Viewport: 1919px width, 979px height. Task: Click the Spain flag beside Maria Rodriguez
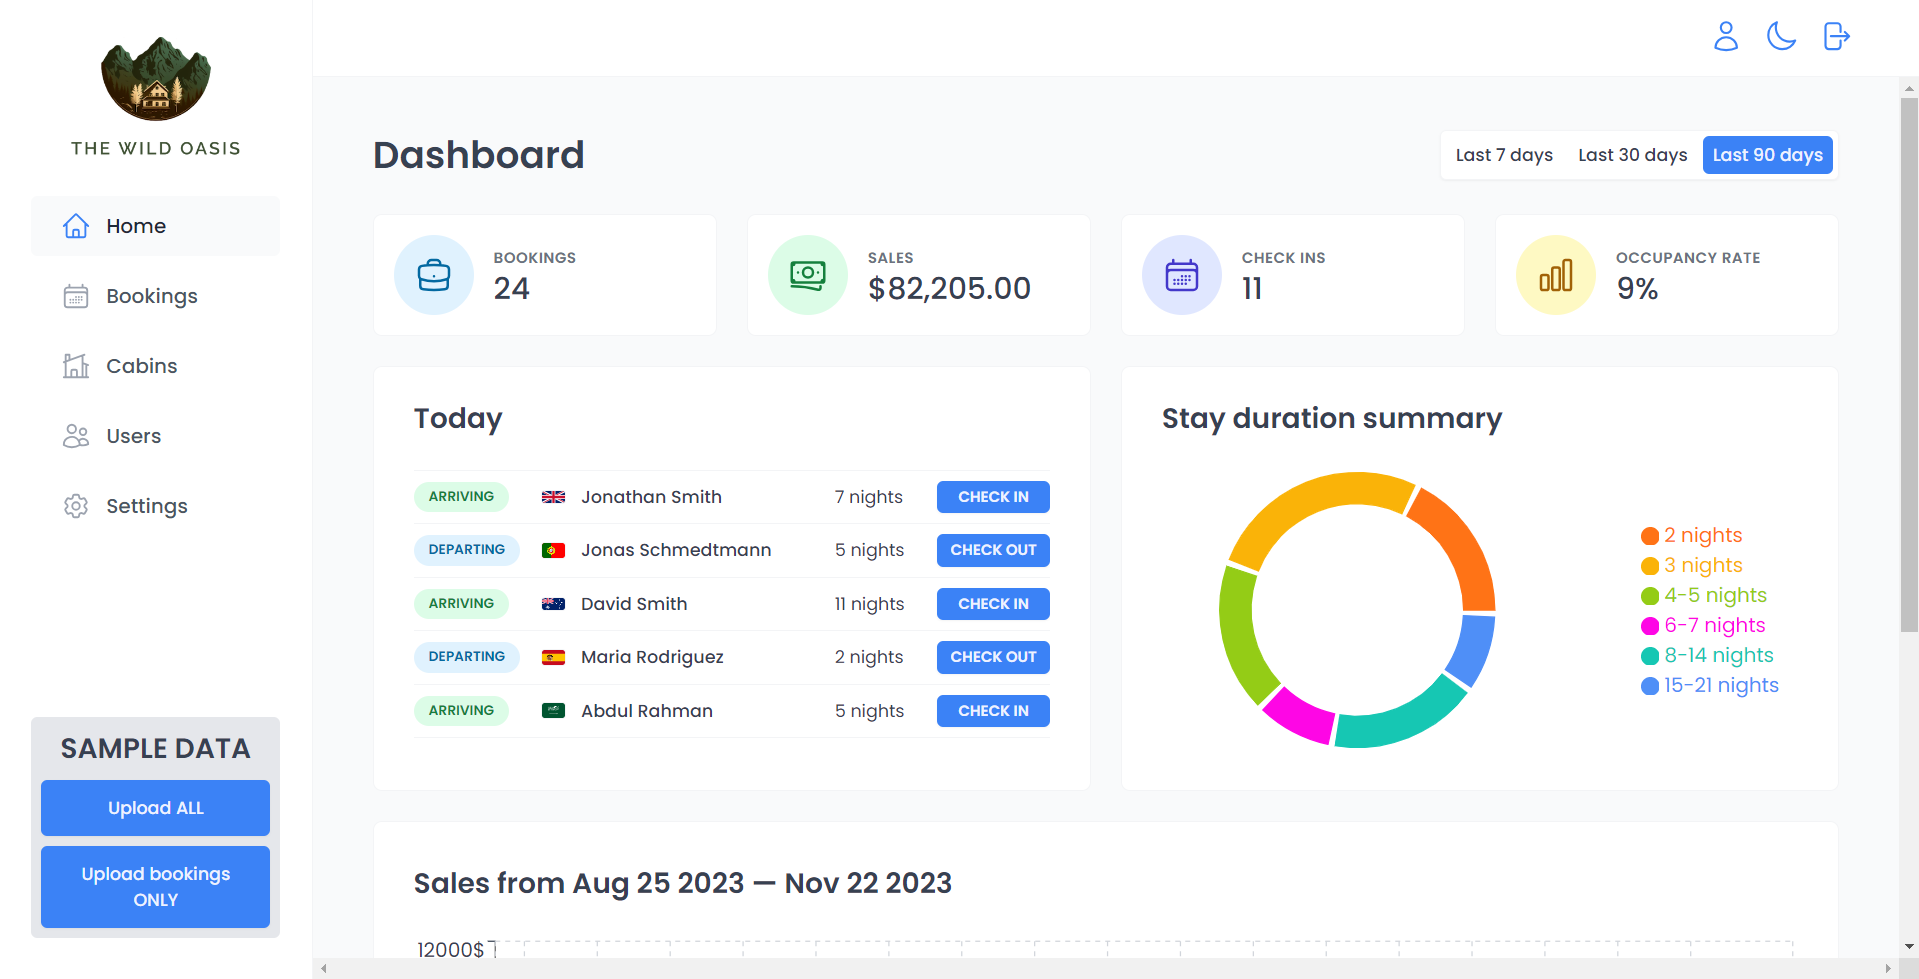pos(553,657)
